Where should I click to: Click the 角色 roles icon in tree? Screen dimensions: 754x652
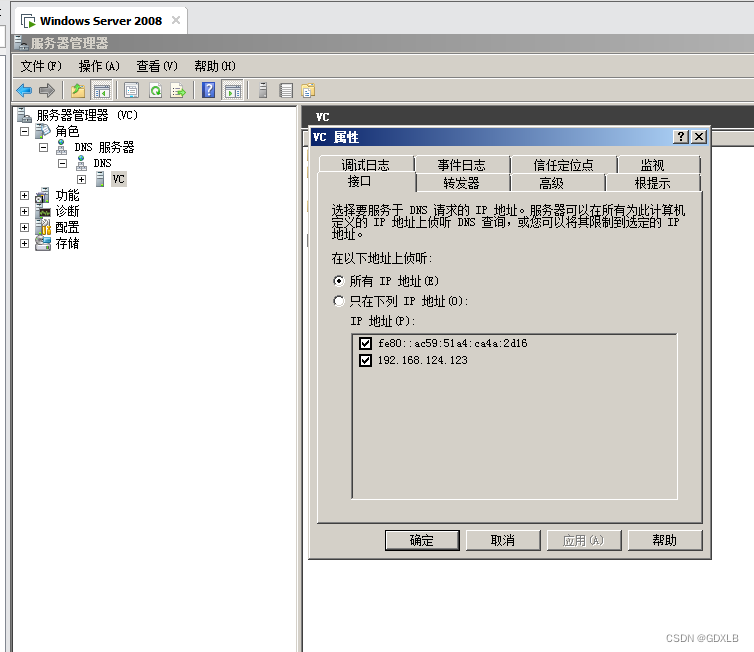pyautogui.click(x=43, y=131)
